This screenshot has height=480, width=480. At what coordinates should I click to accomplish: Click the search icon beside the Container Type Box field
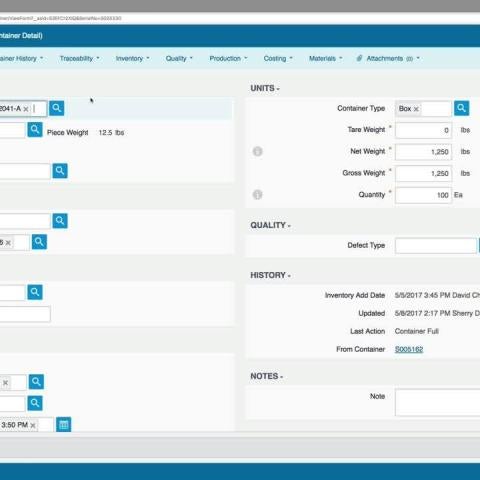(462, 108)
